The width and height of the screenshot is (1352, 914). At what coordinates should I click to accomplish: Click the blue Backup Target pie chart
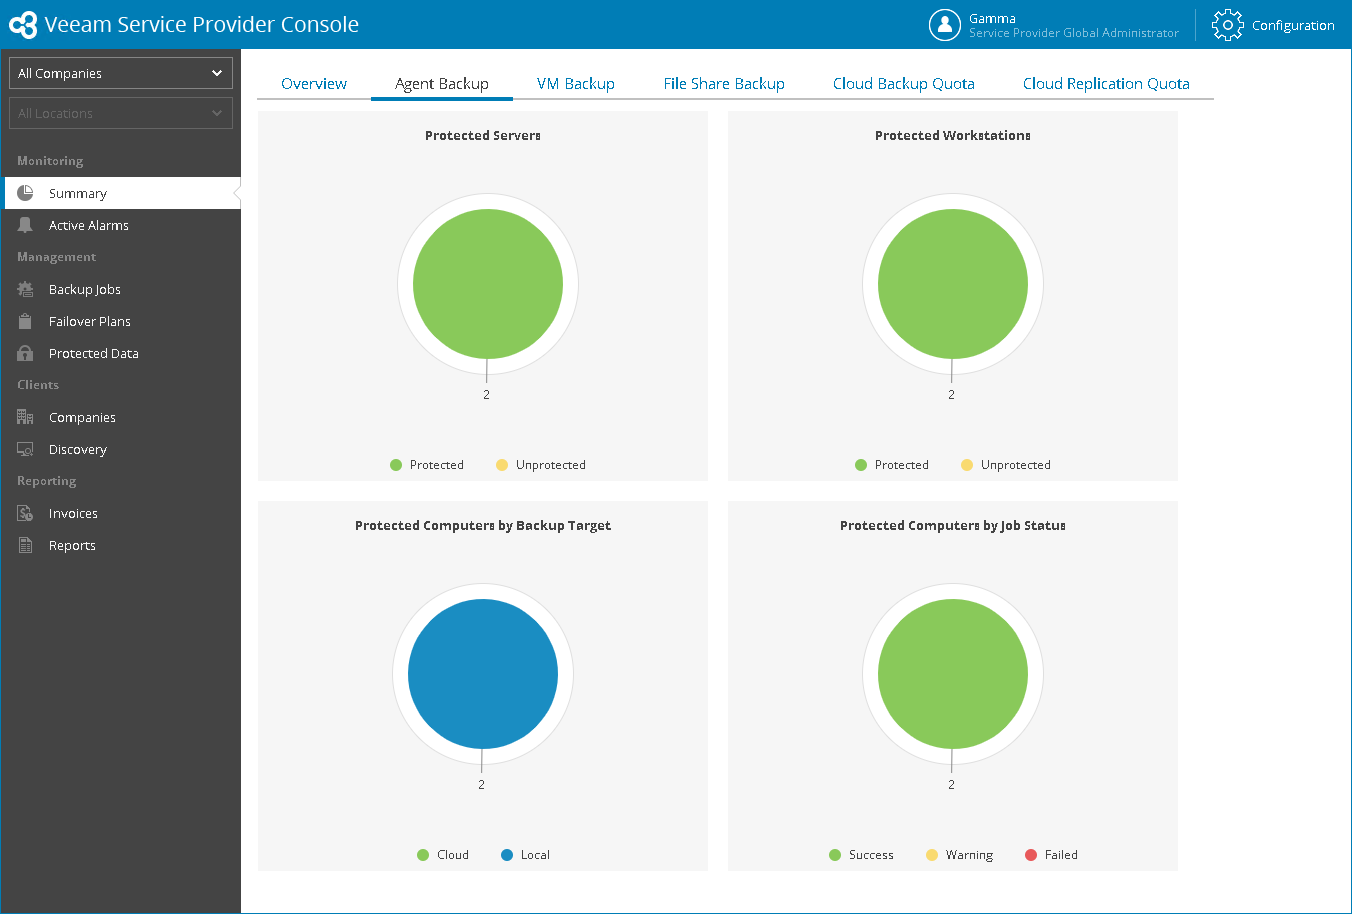[483, 674]
